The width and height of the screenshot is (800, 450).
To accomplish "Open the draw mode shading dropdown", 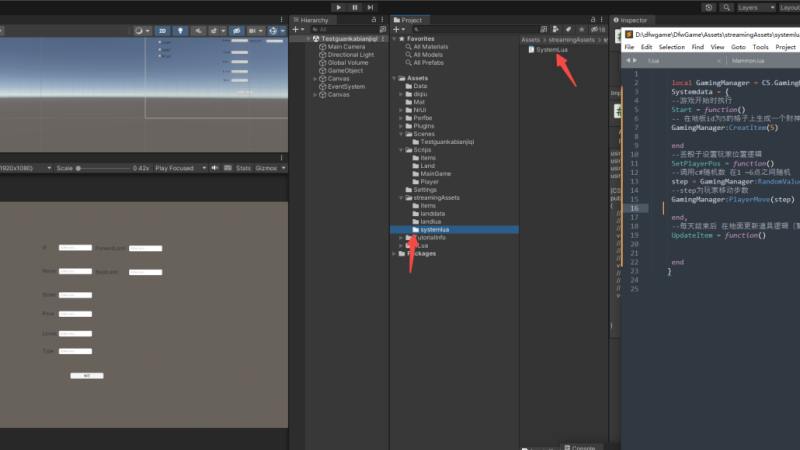I will (x=142, y=31).
